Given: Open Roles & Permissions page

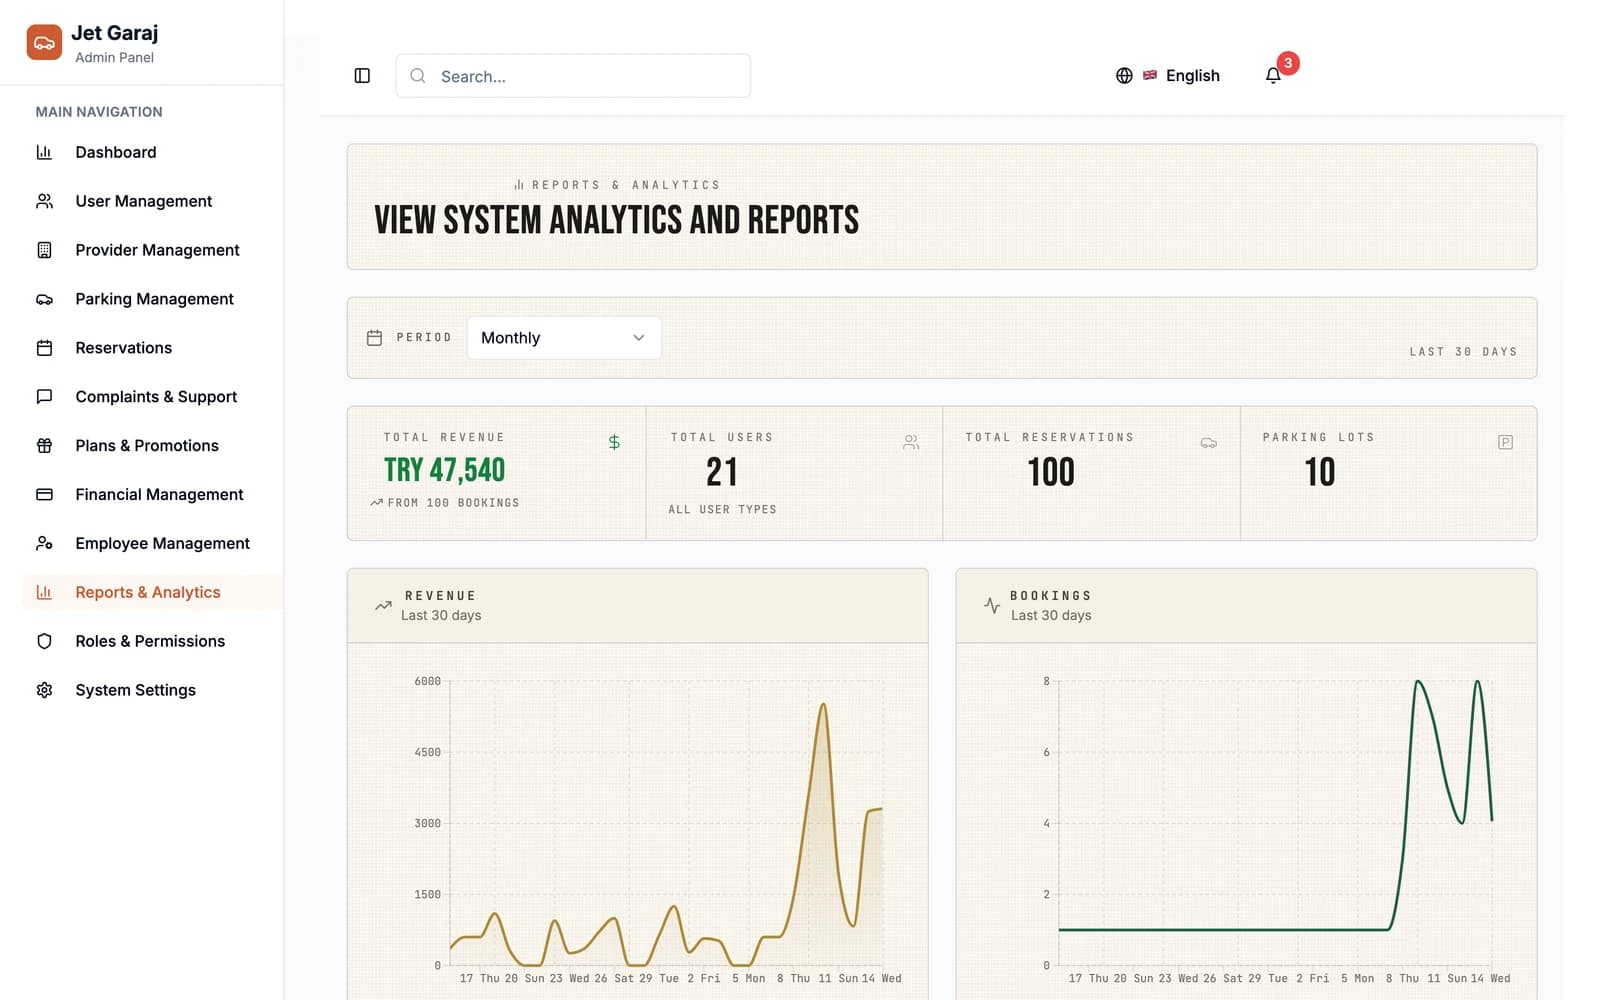Looking at the screenshot, I should click(x=152, y=641).
